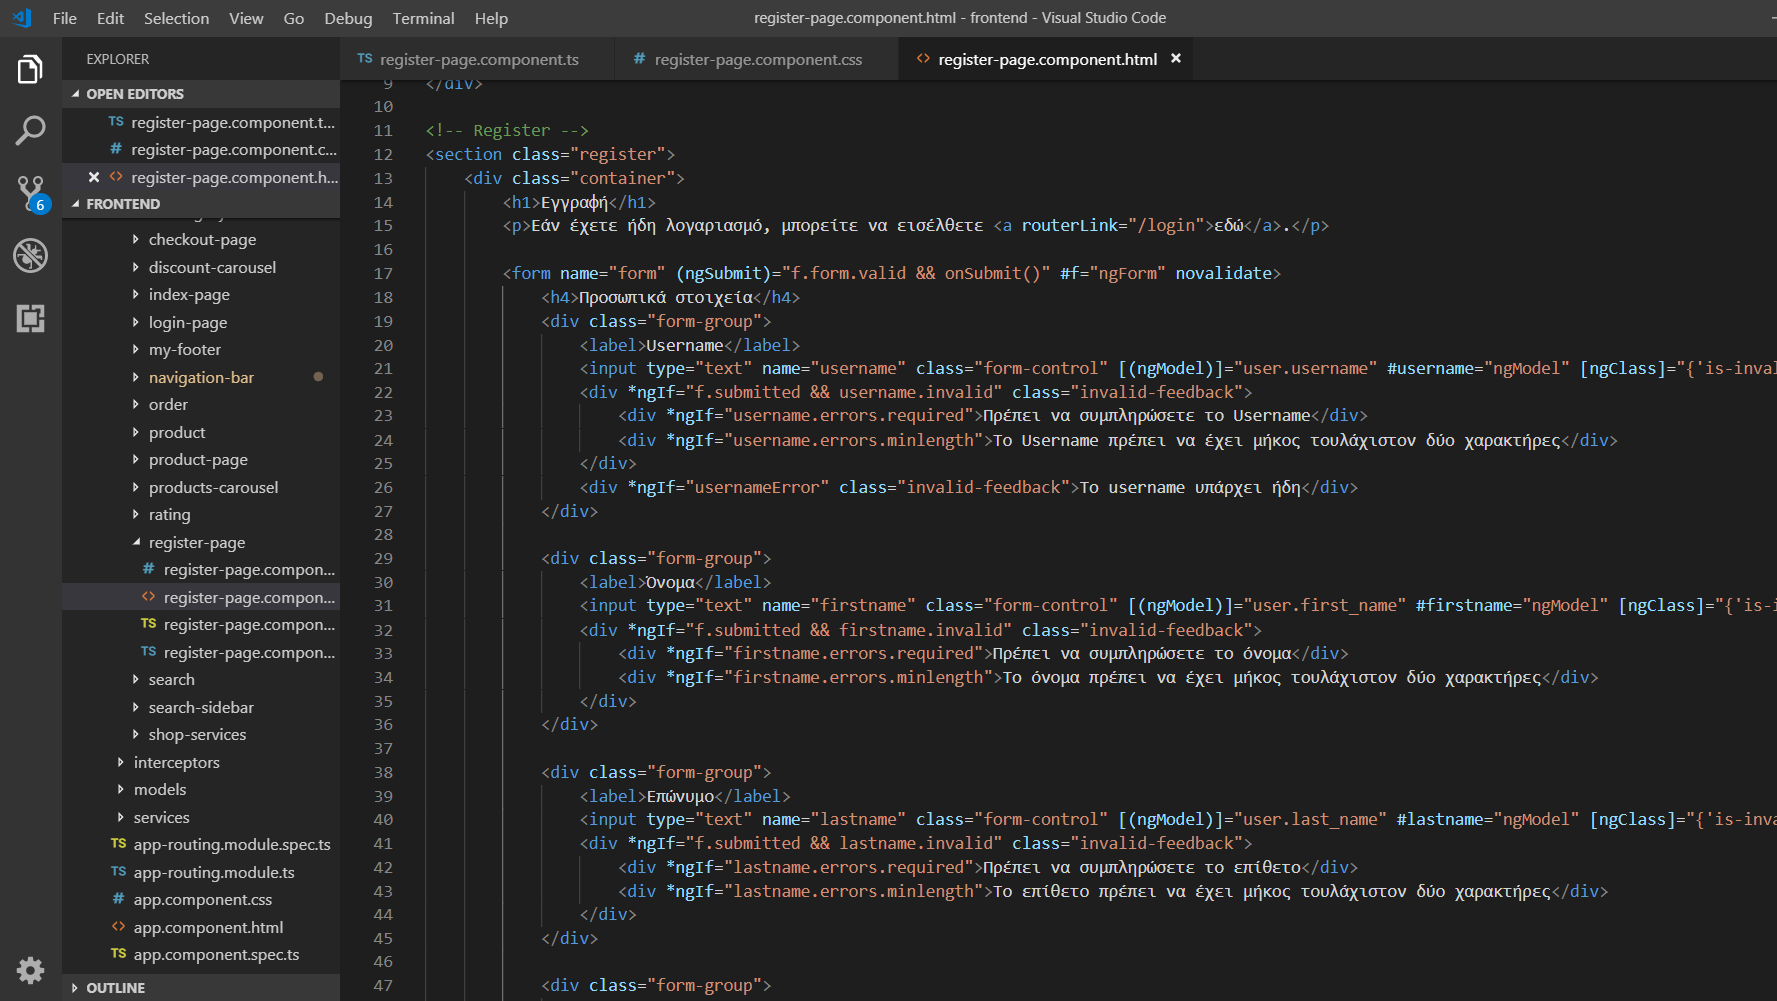Open app.component.spec.ts file
The width and height of the screenshot is (1777, 1001).
201,955
